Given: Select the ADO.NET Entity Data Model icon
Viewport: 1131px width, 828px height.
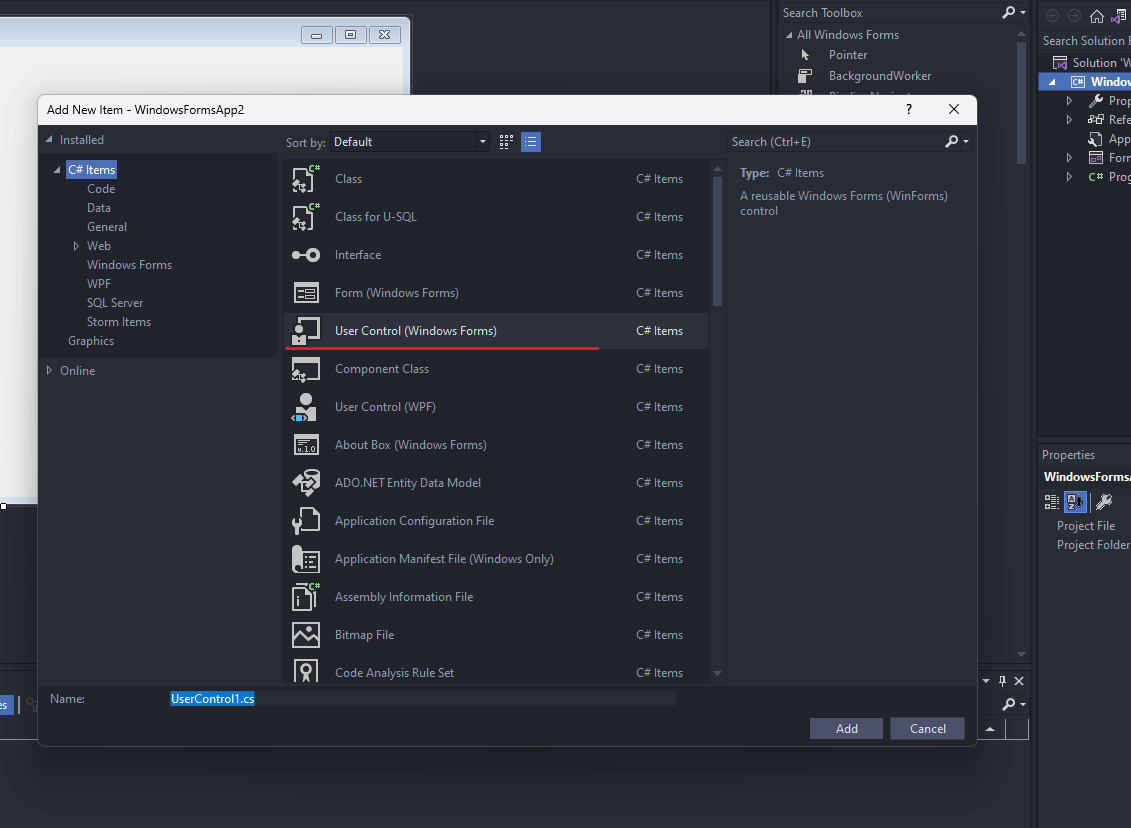Looking at the screenshot, I should pos(306,483).
